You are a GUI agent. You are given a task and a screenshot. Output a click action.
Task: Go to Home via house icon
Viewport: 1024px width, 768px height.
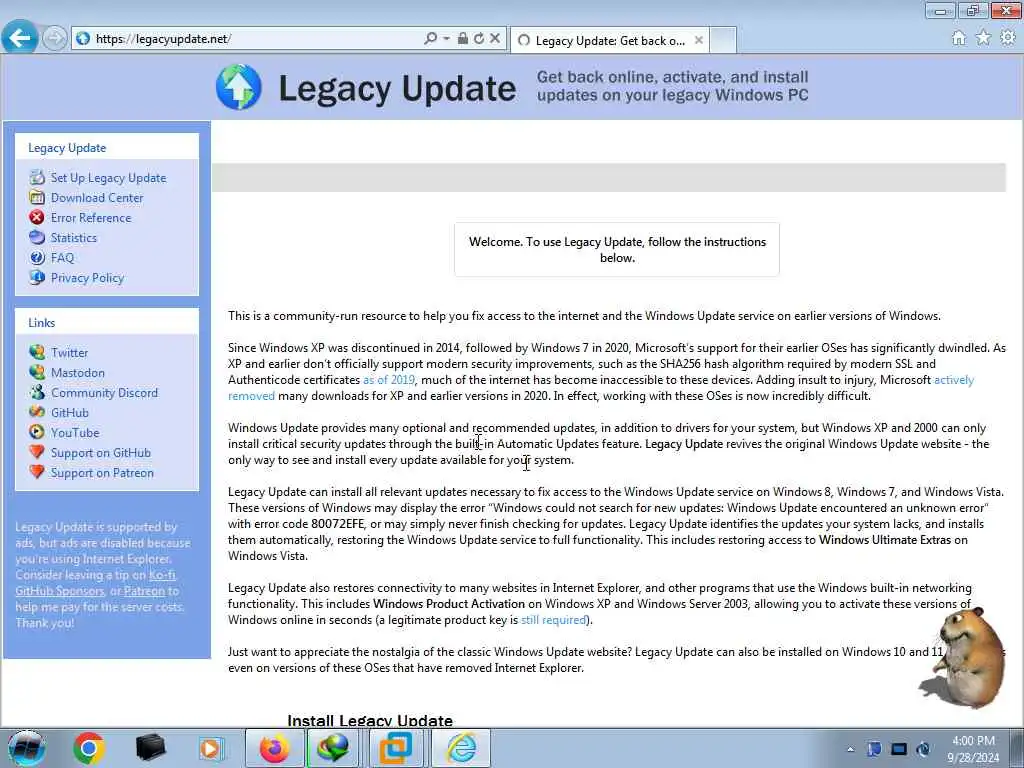959,39
